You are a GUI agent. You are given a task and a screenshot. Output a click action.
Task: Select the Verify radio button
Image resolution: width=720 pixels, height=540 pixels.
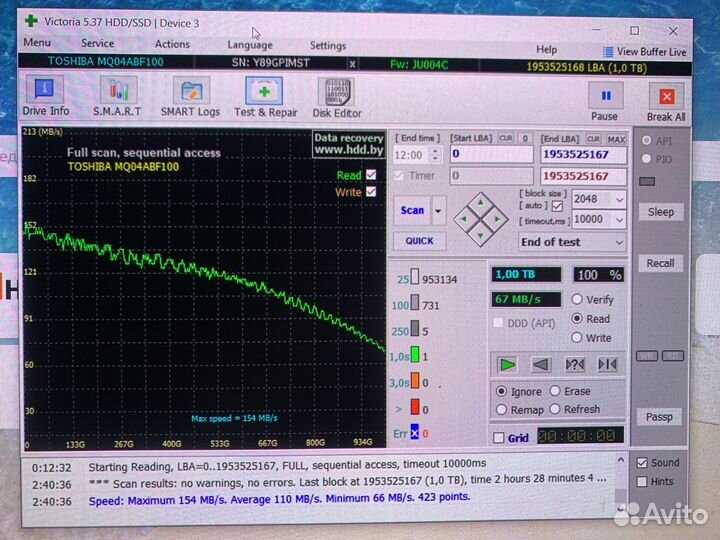[577, 299]
